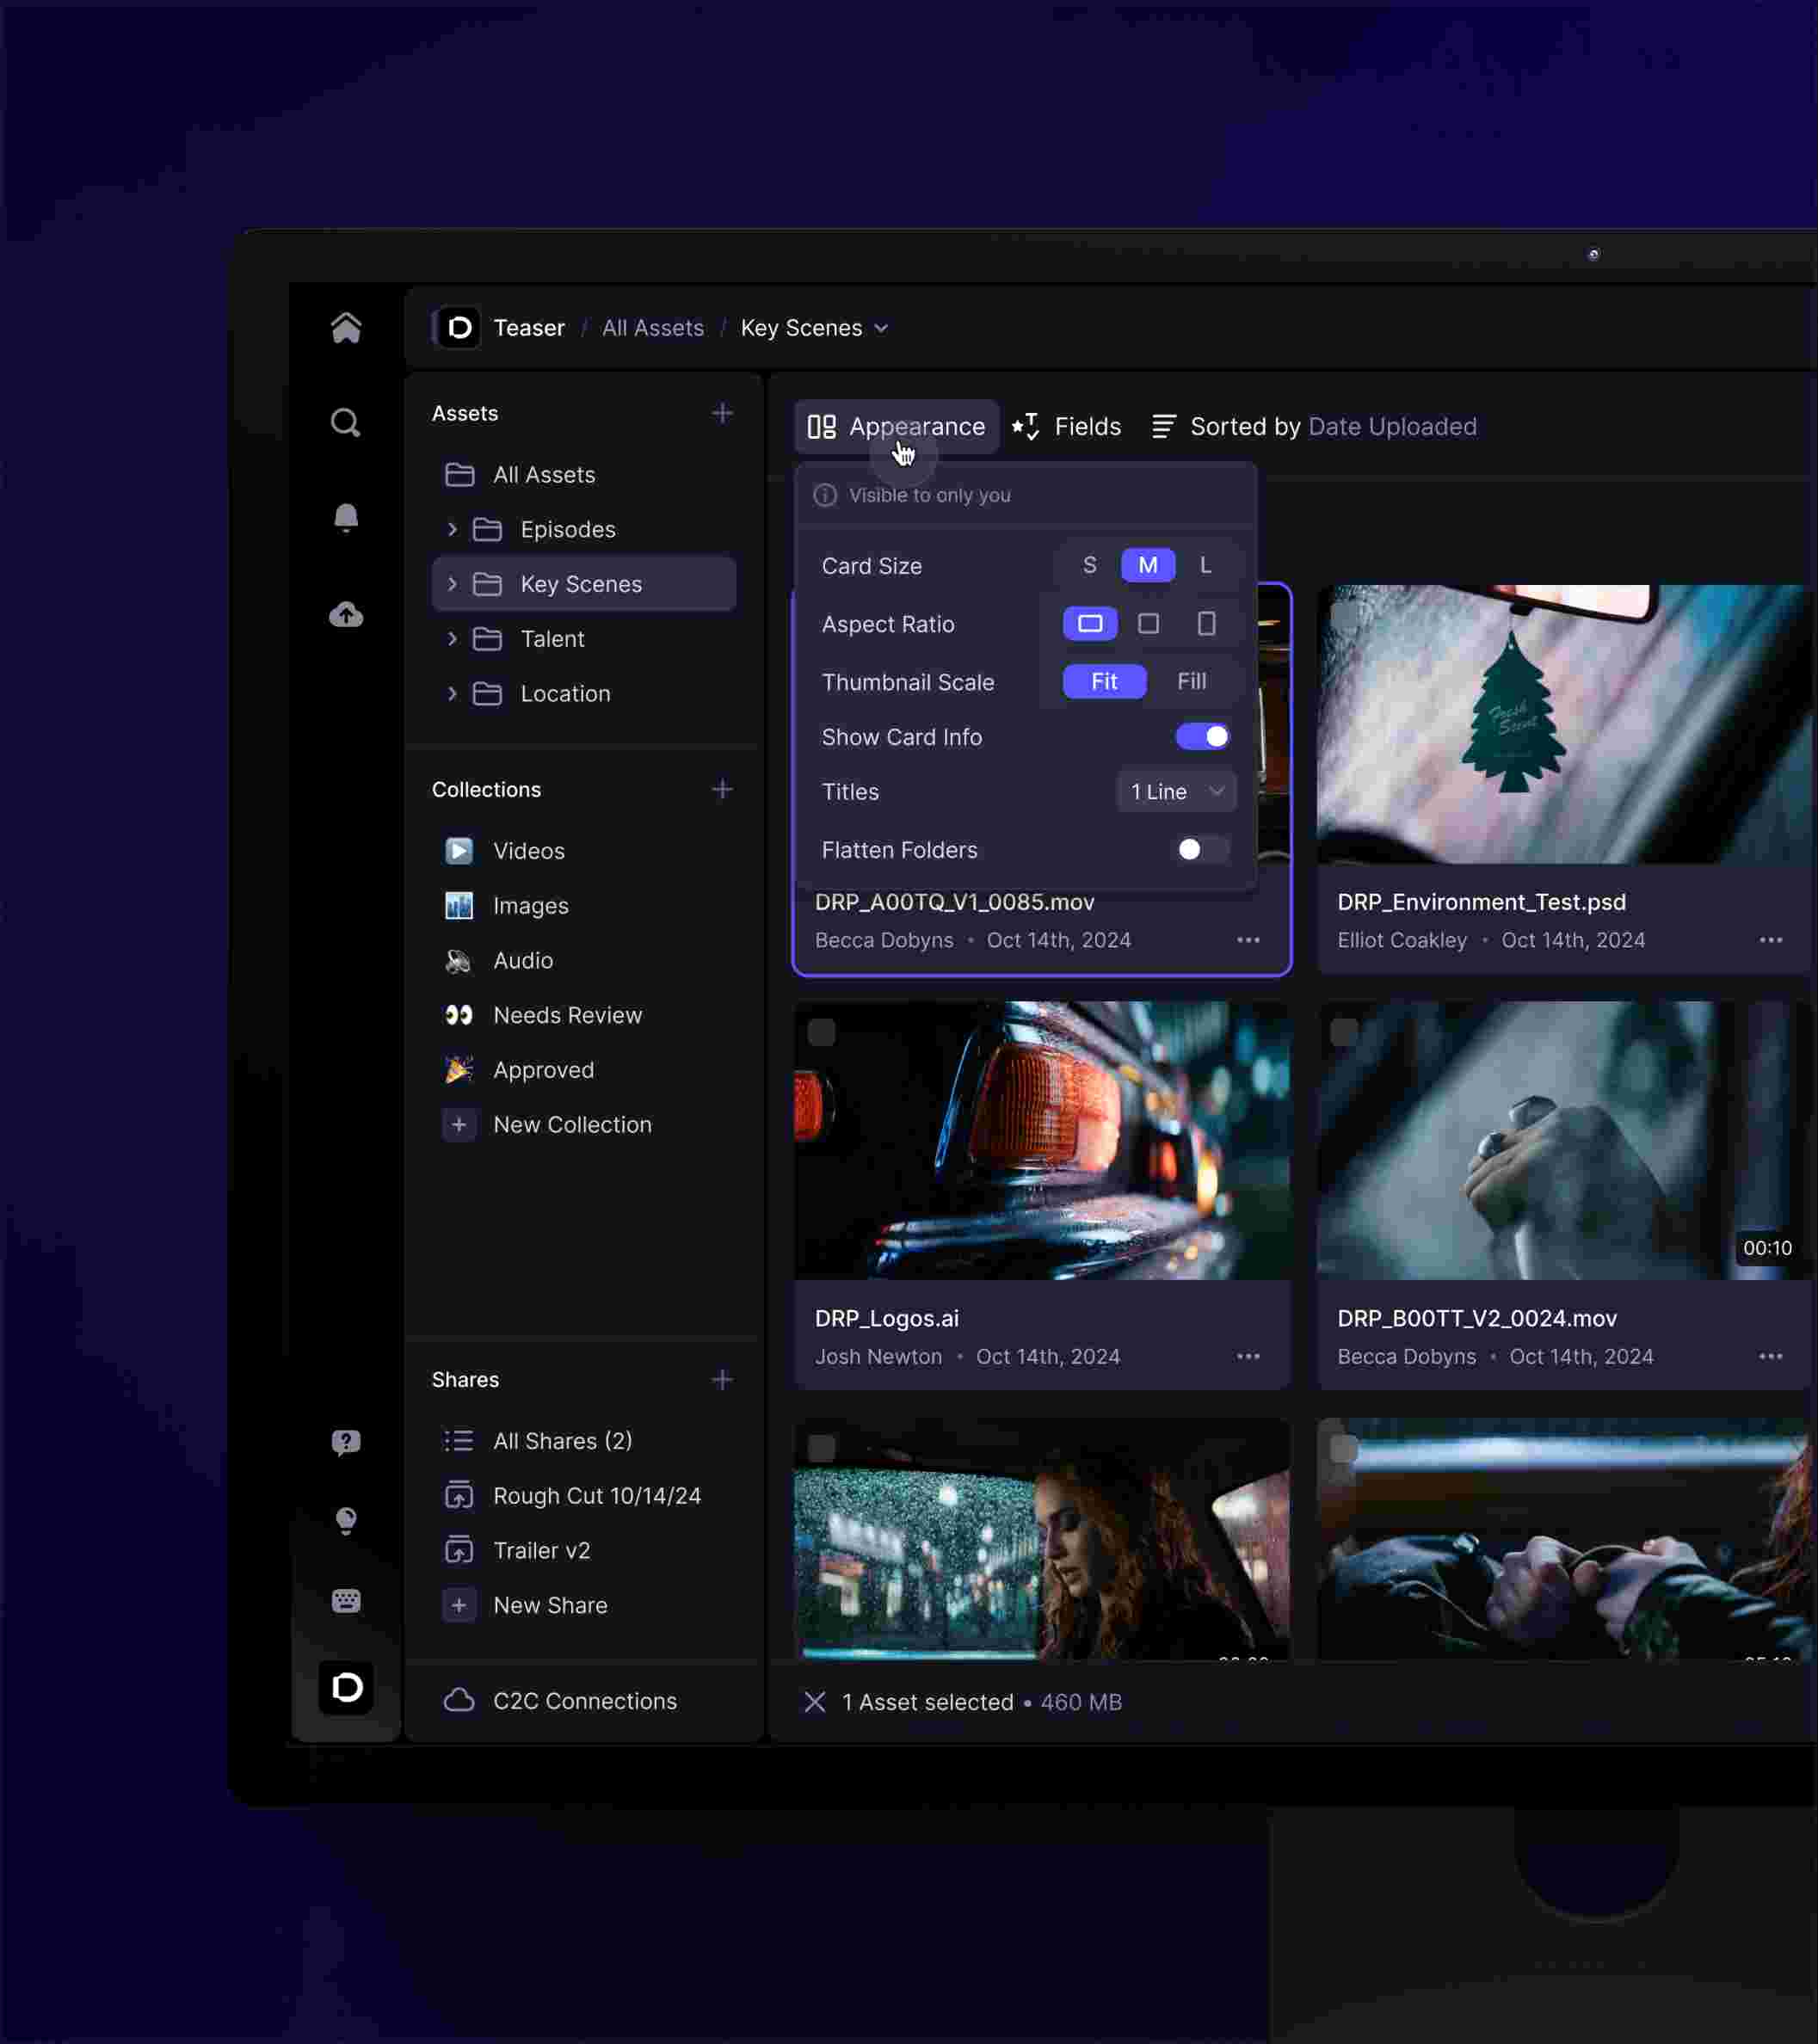Image resolution: width=1818 pixels, height=2044 pixels.
Task: Choose large card size L
Action: [1206, 565]
